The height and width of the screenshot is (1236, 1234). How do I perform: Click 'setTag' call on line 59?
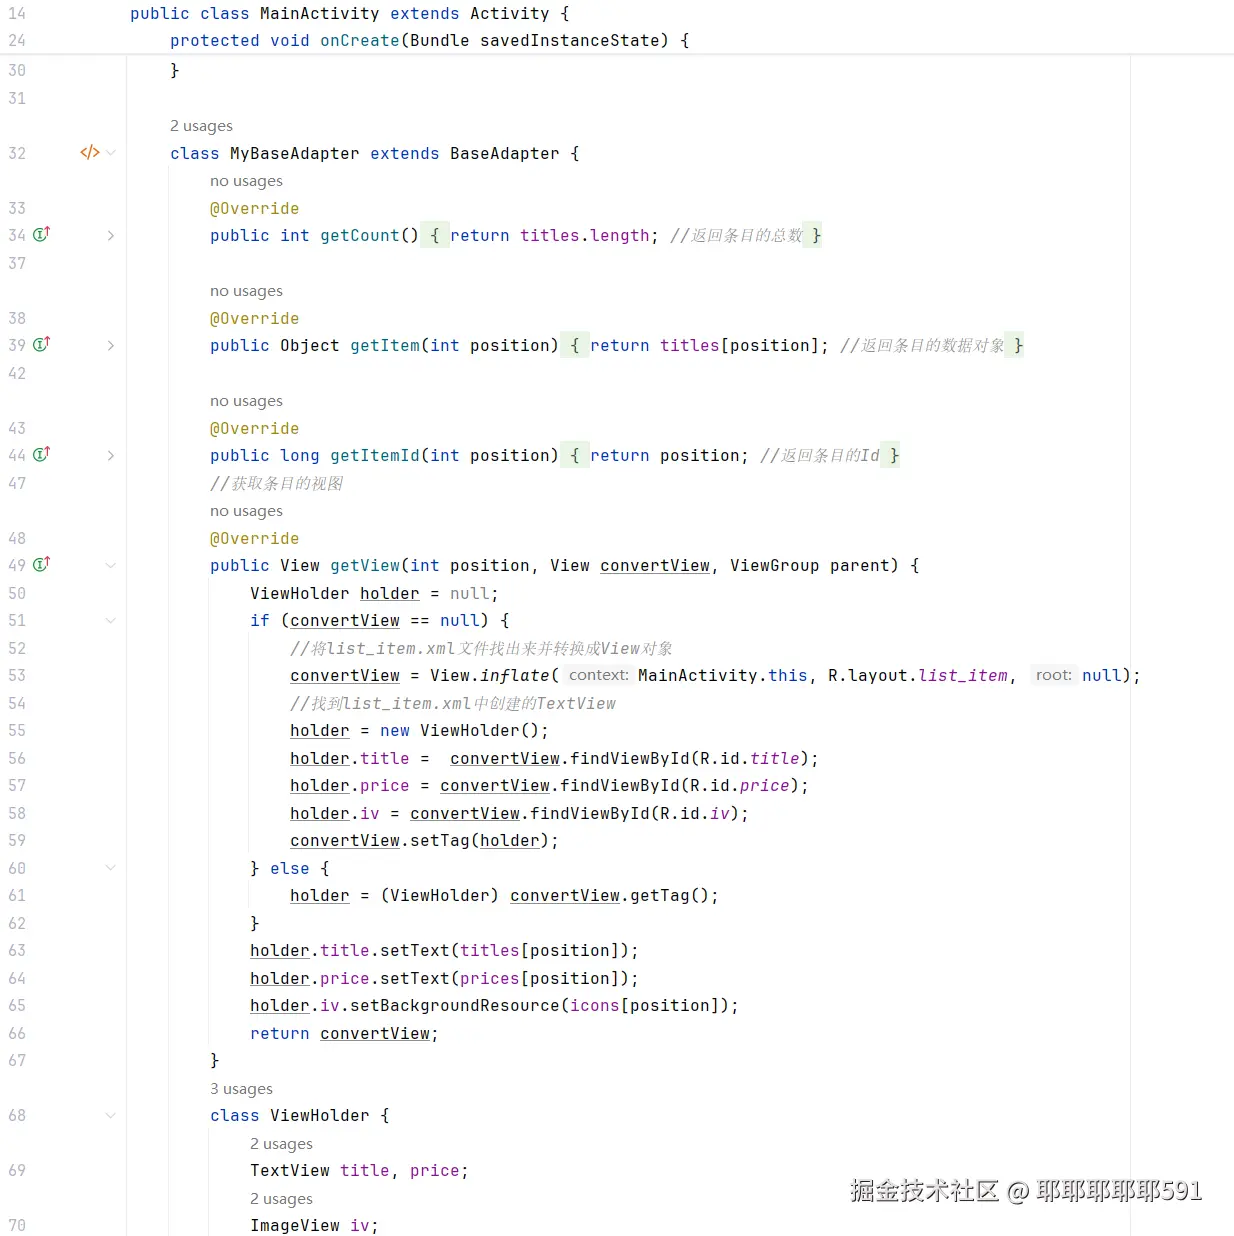(440, 841)
